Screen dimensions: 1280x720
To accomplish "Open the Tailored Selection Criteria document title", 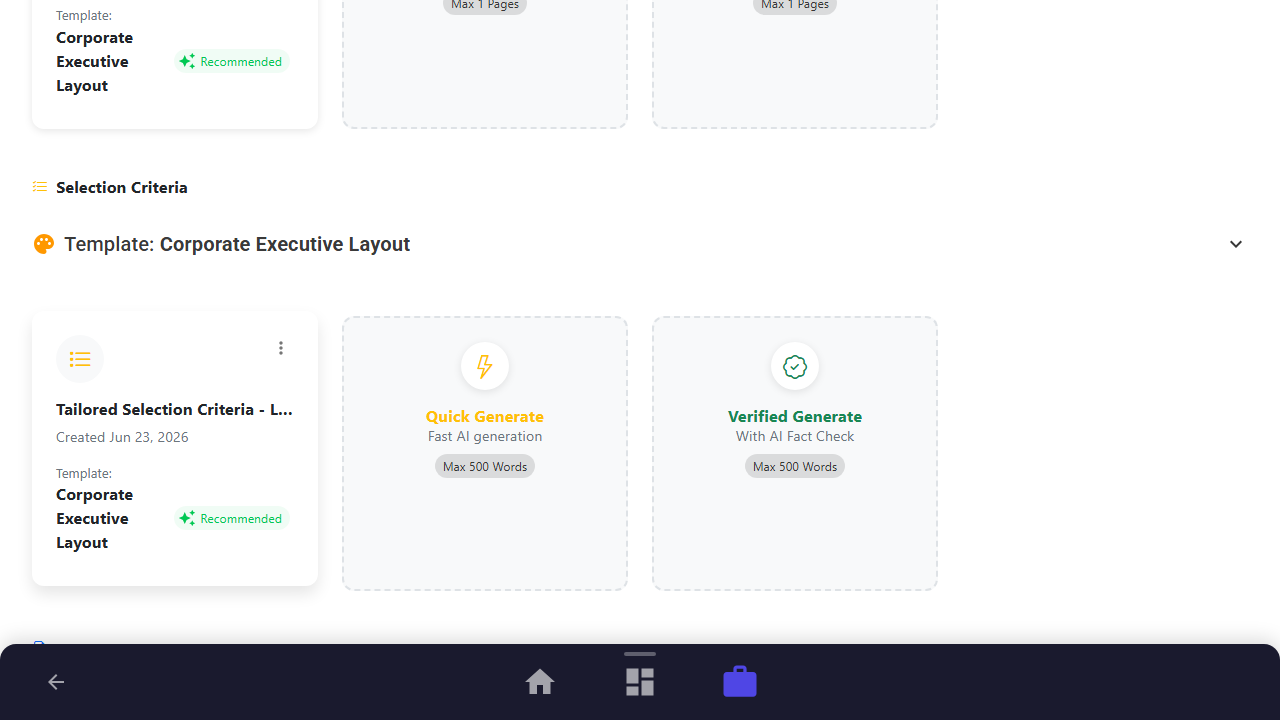I will pos(175,409).
